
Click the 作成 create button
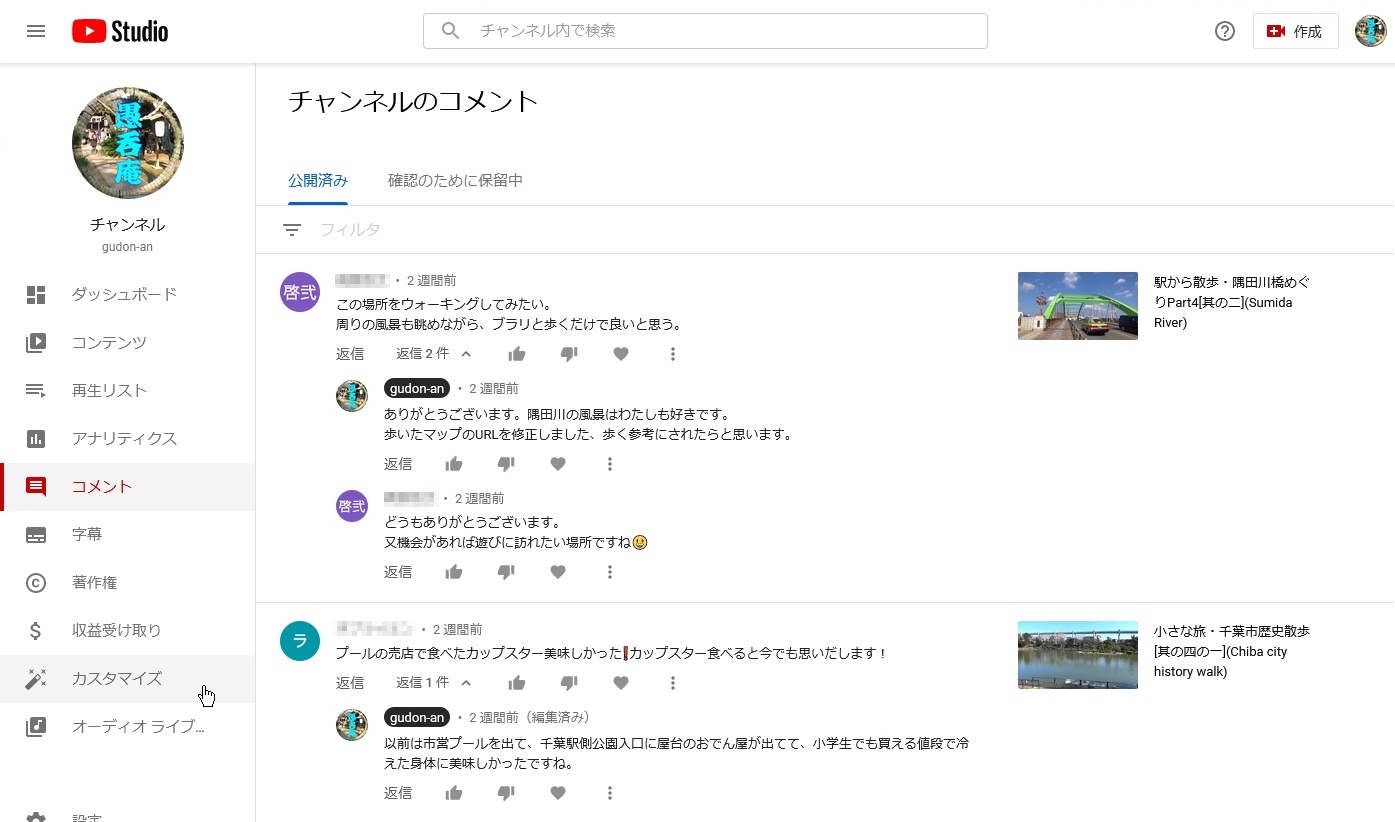click(1295, 31)
